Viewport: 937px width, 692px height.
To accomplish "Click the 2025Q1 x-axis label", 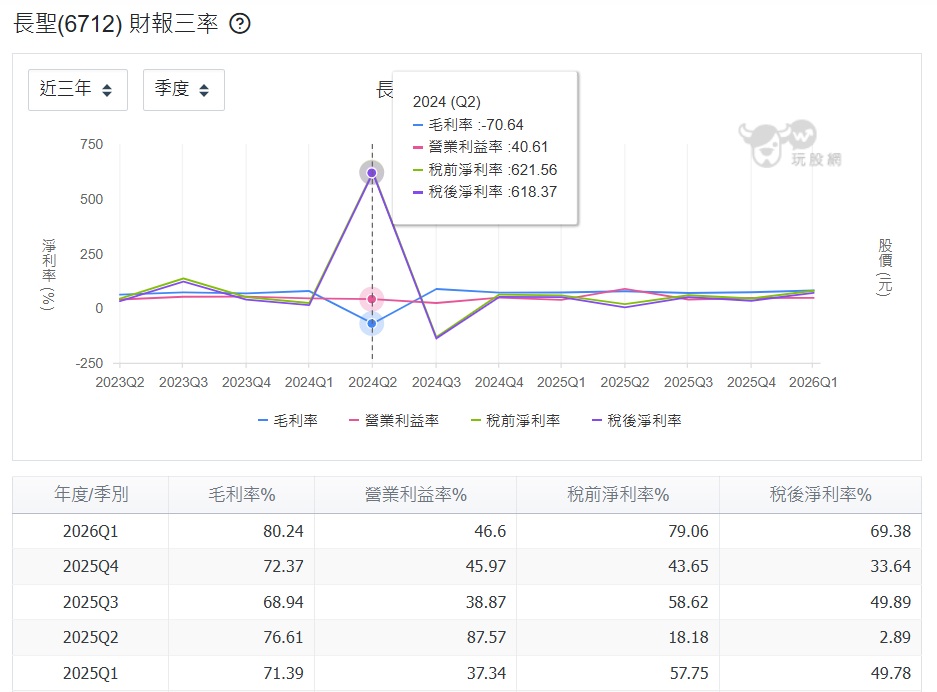I will (x=561, y=382).
